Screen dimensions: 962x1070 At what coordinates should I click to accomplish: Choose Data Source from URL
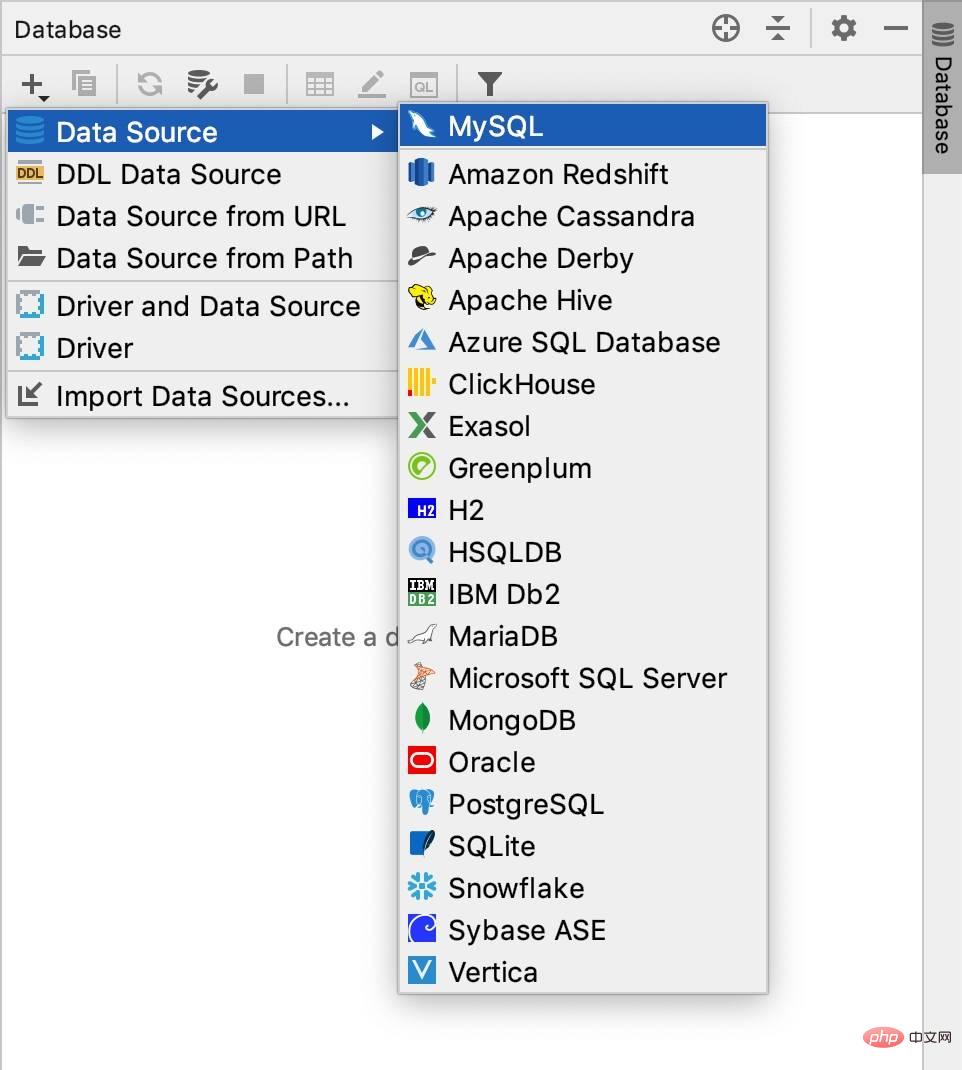coord(203,216)
